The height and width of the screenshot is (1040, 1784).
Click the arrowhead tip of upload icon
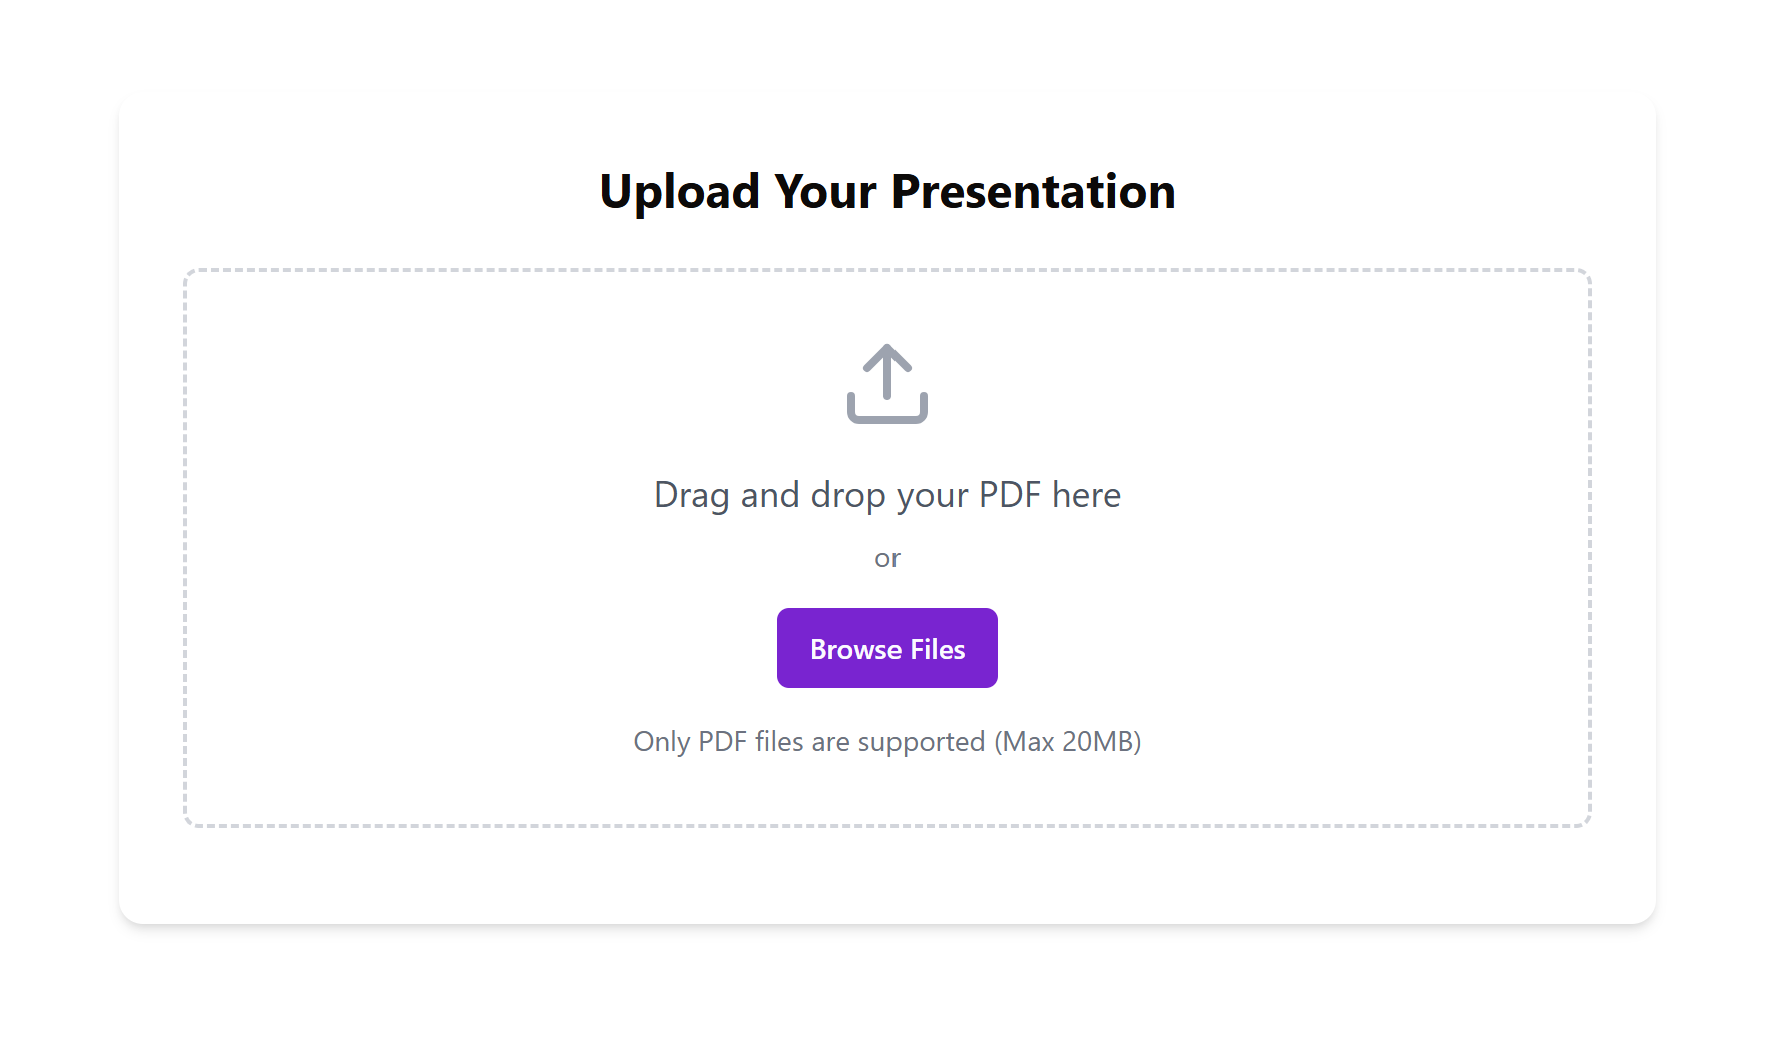[x=887, y=354]
